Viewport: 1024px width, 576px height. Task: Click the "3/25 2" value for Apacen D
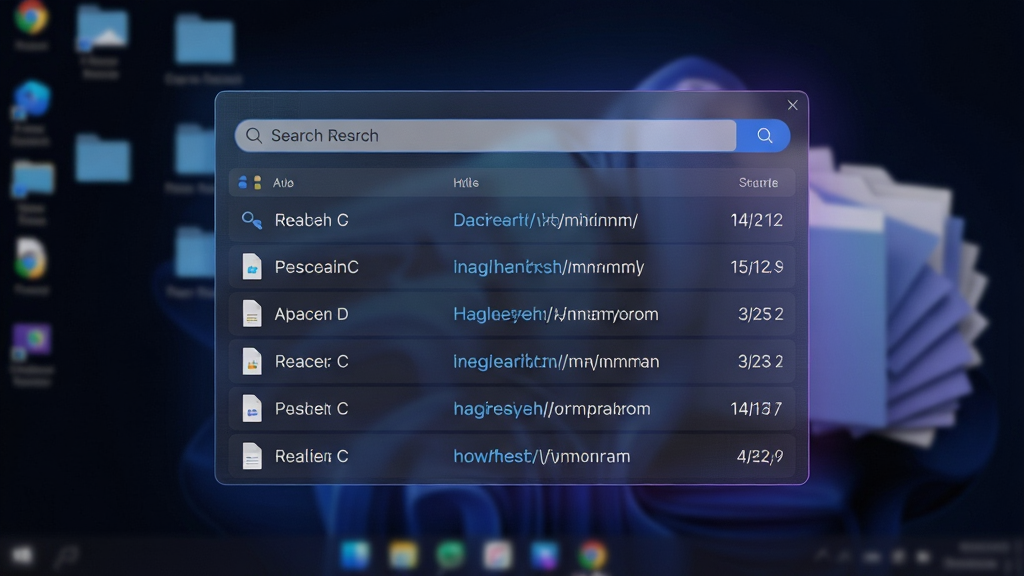[760, 314]
